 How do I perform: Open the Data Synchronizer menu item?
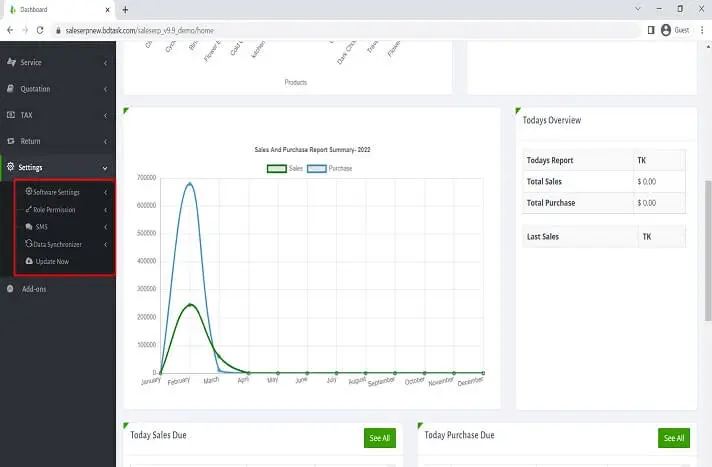click(x=57, y=244)
